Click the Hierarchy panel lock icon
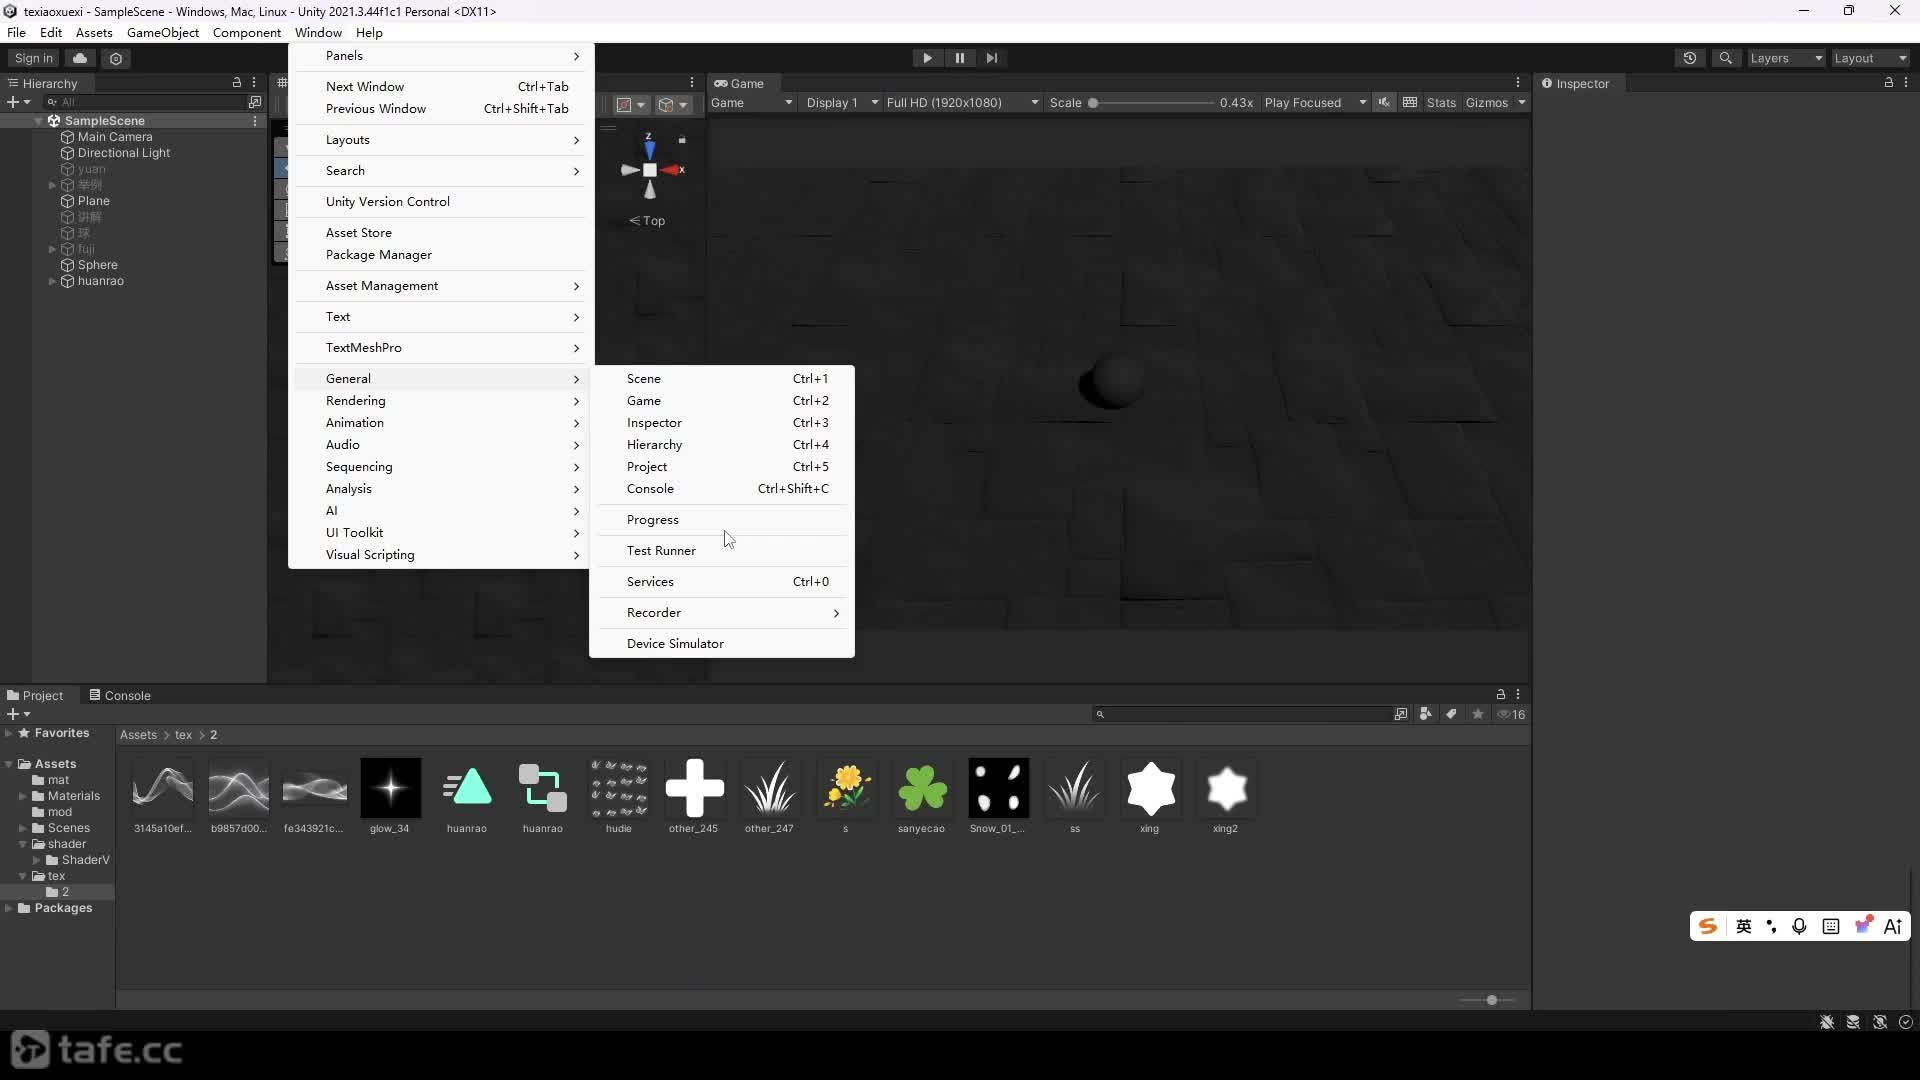 (237, 83)
